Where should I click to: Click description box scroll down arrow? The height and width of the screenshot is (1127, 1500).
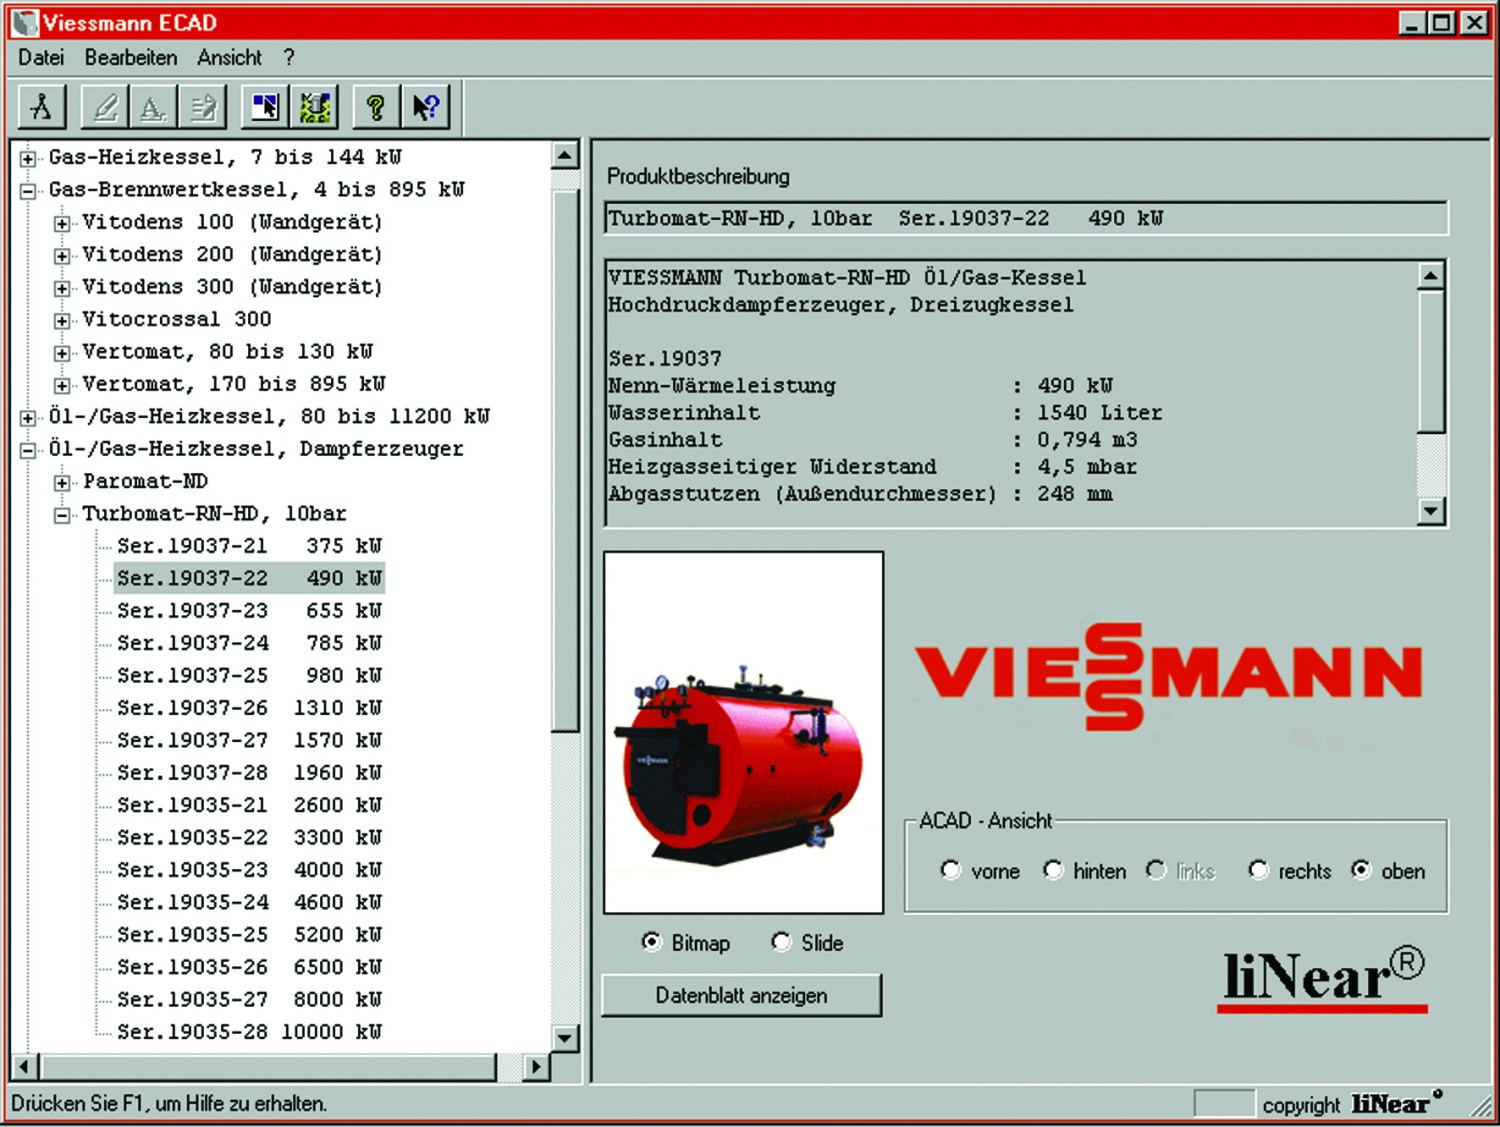[1431, 511]
